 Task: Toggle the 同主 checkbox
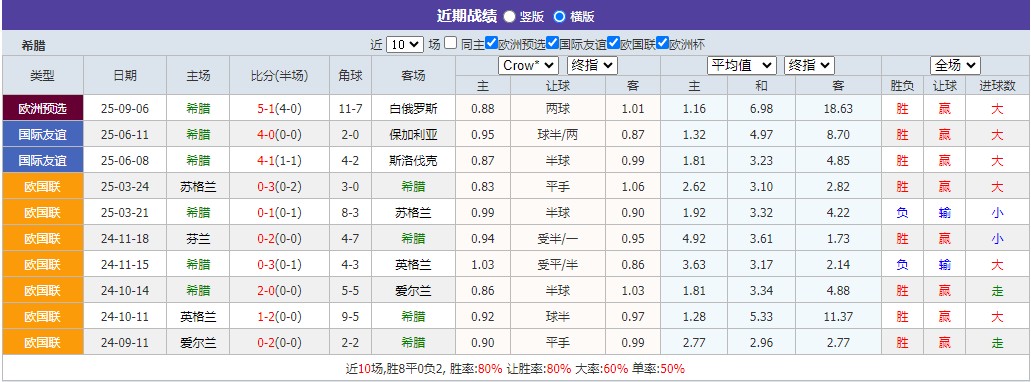[450, 43]
